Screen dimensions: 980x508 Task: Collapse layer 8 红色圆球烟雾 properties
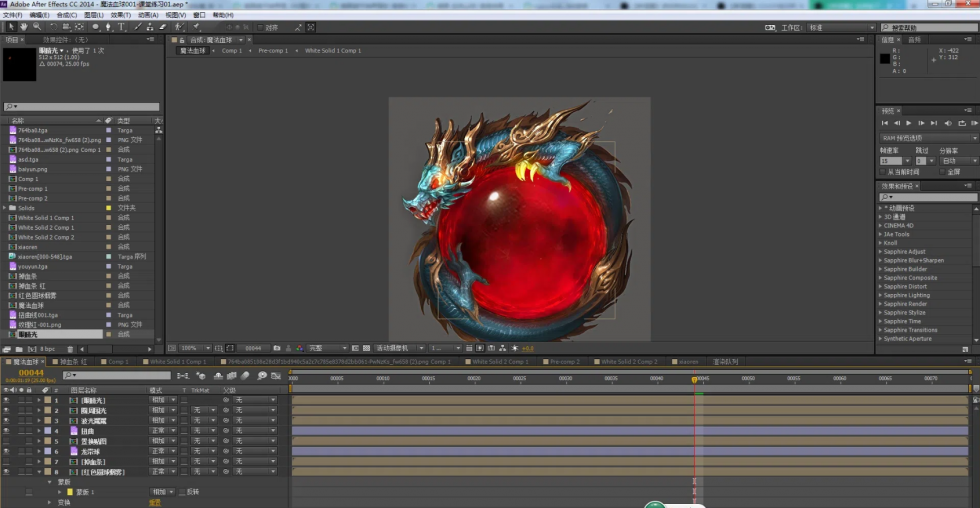[39, 472]
